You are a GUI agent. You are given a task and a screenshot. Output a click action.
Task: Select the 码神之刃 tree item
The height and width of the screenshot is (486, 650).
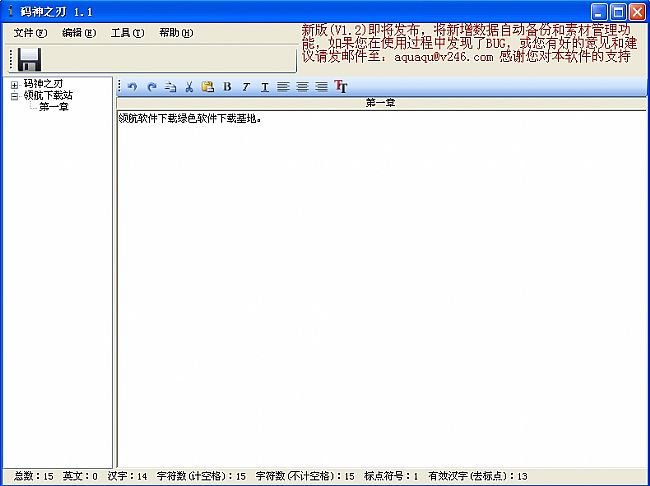tap(43, 84)
